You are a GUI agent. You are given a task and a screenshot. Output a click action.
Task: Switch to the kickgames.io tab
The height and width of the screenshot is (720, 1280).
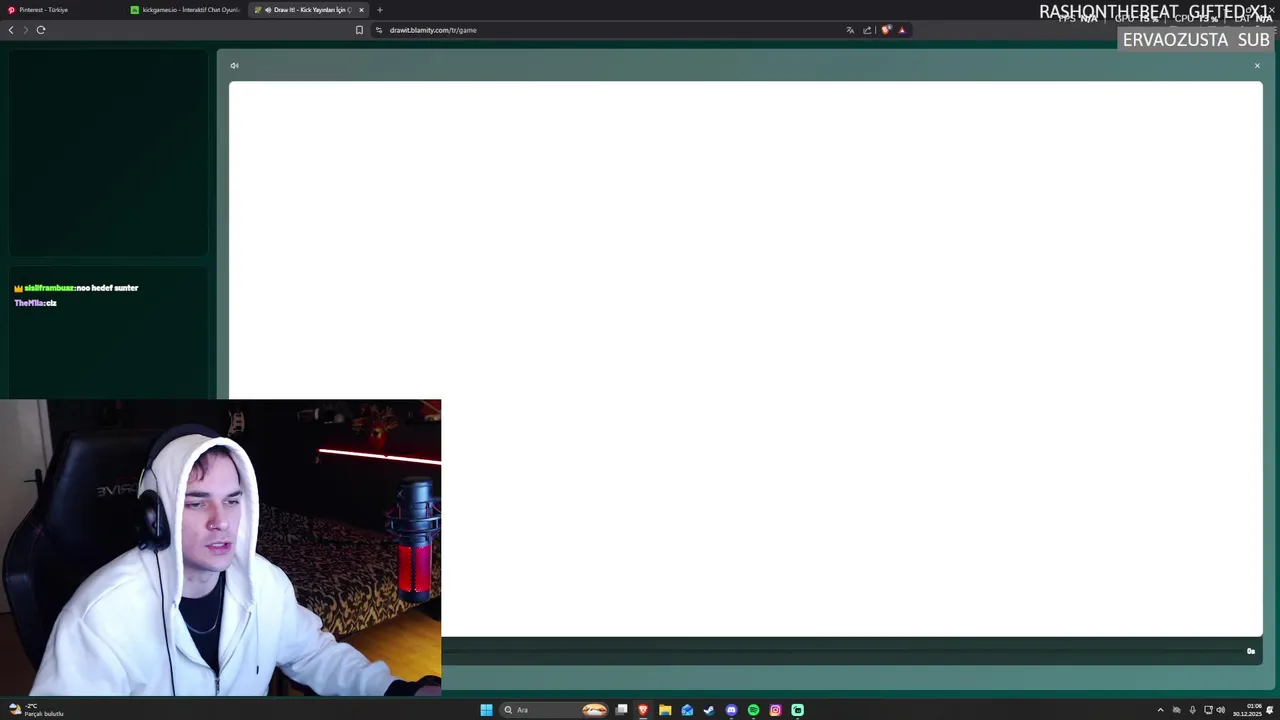[186, 10]
